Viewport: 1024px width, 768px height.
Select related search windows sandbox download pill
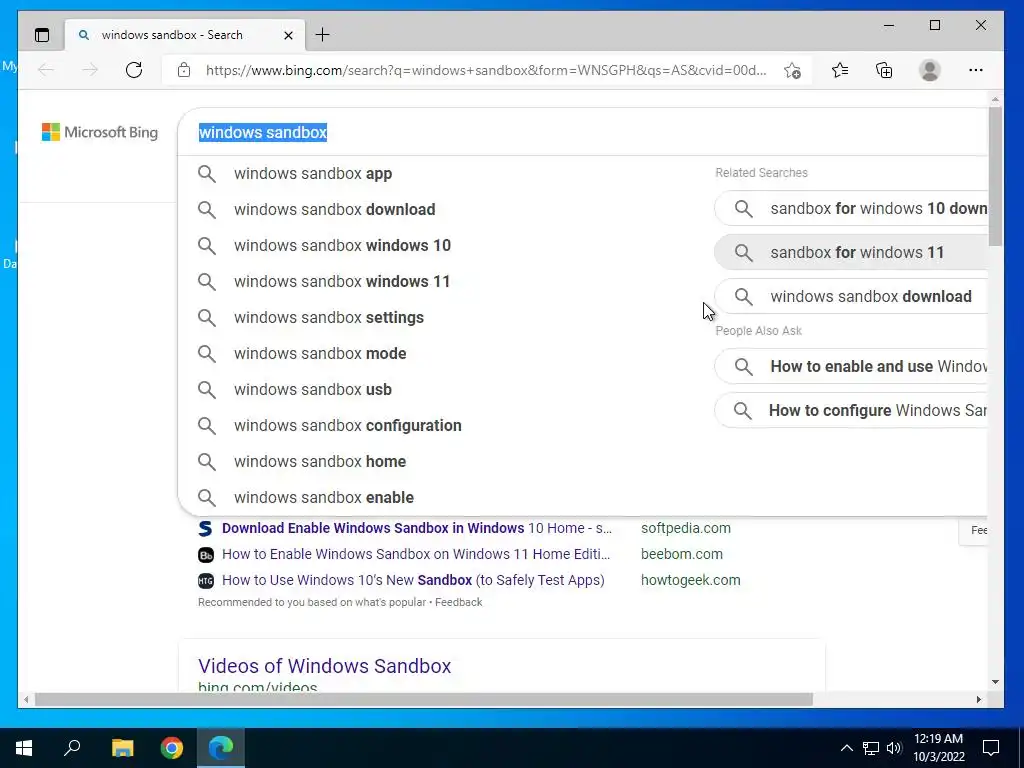click(852, 296)
